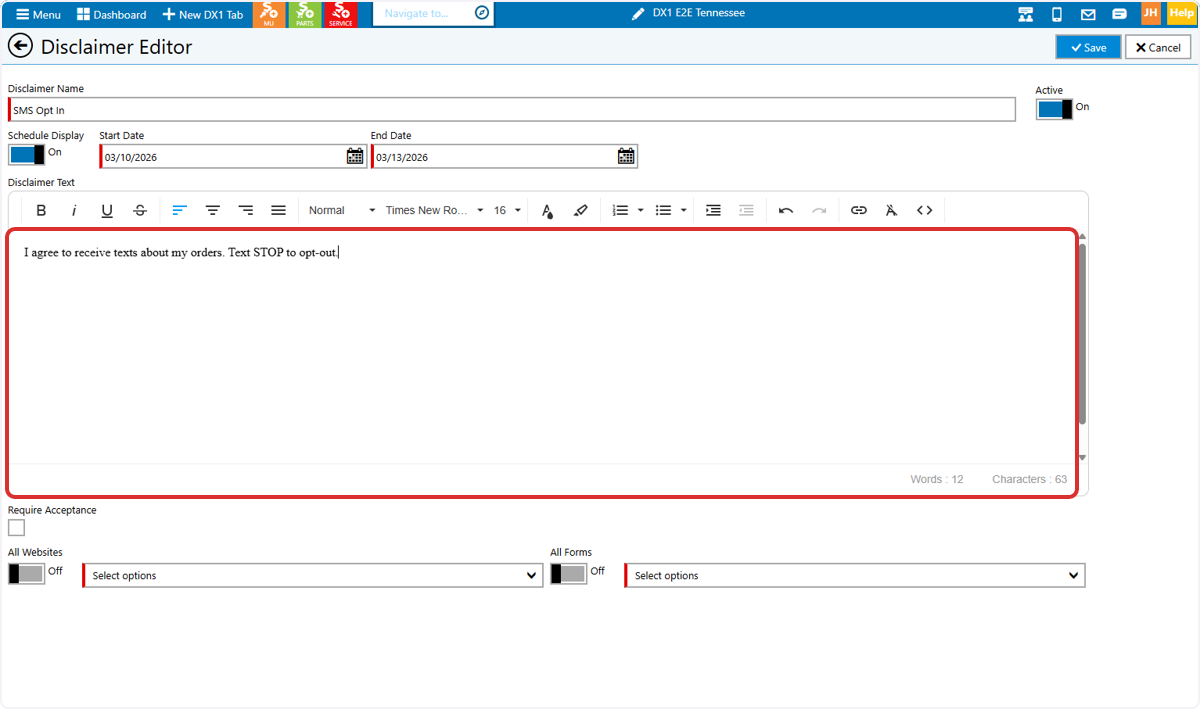Open the Normal paragraph format dropdown

click(341, 210)
